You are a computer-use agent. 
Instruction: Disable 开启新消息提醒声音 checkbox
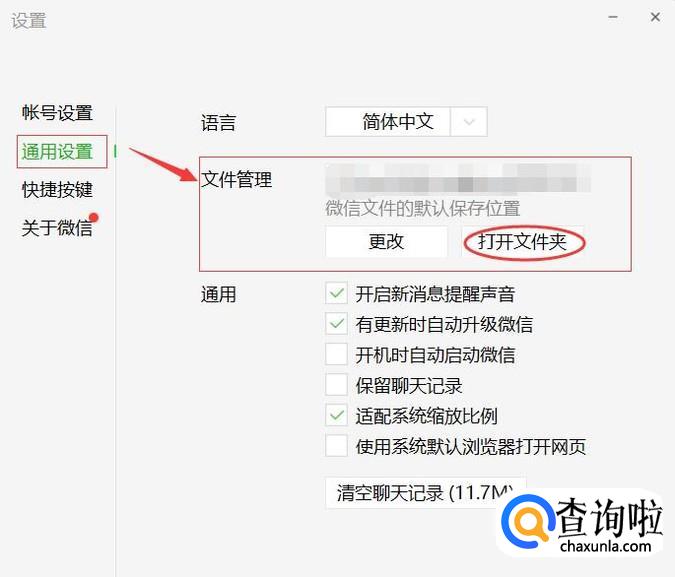(336, 294)
